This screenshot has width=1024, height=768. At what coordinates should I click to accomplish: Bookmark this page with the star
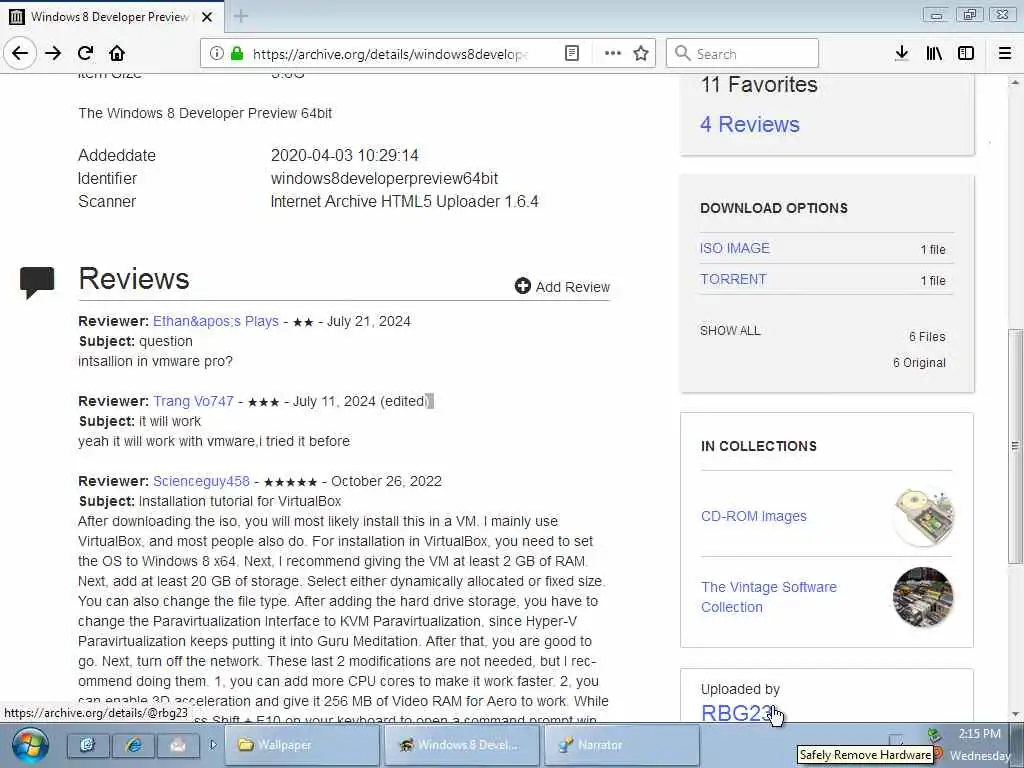pos(641,54)
